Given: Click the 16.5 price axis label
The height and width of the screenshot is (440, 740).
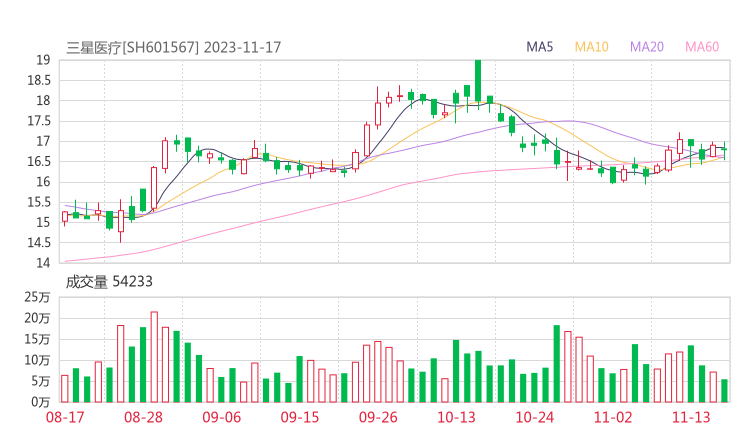Looking at the screenshot, I should [39, 161].
